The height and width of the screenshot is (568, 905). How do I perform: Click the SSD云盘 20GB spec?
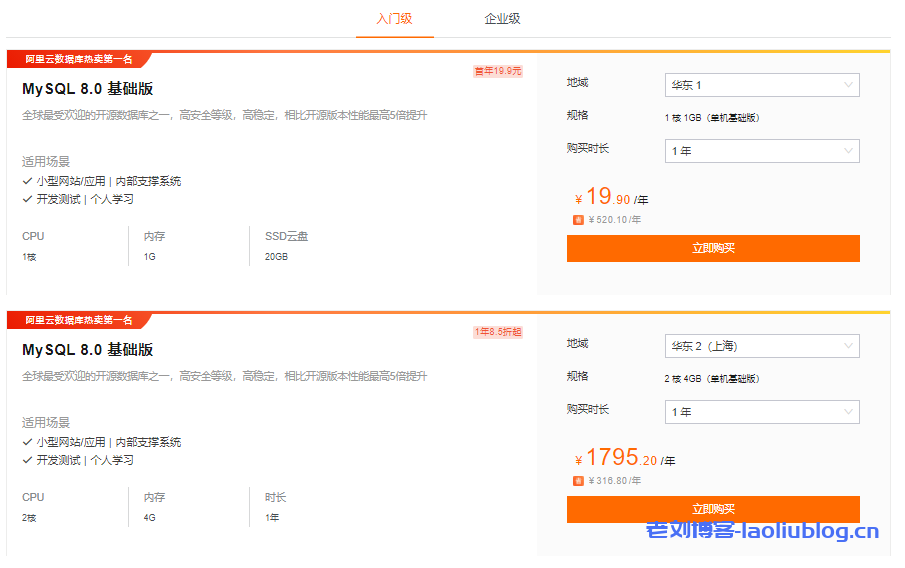pyautogui.click(x=286, y=246)
